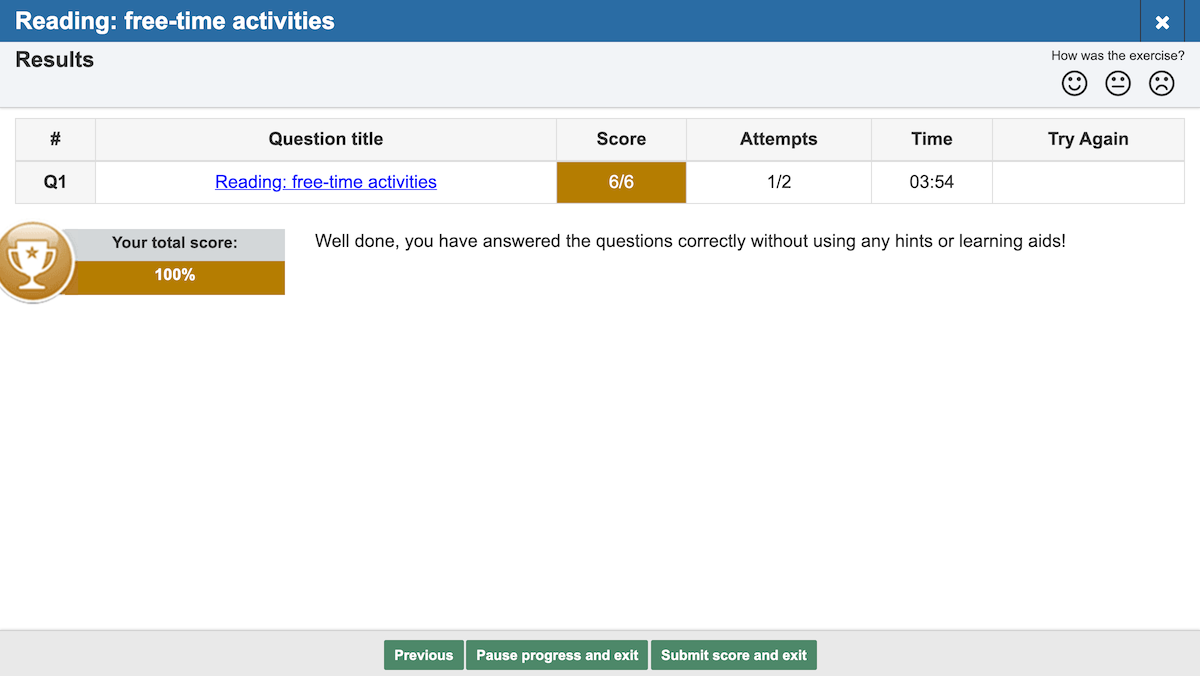Select the gold 6/6 score badge

[x=621, y=182]
